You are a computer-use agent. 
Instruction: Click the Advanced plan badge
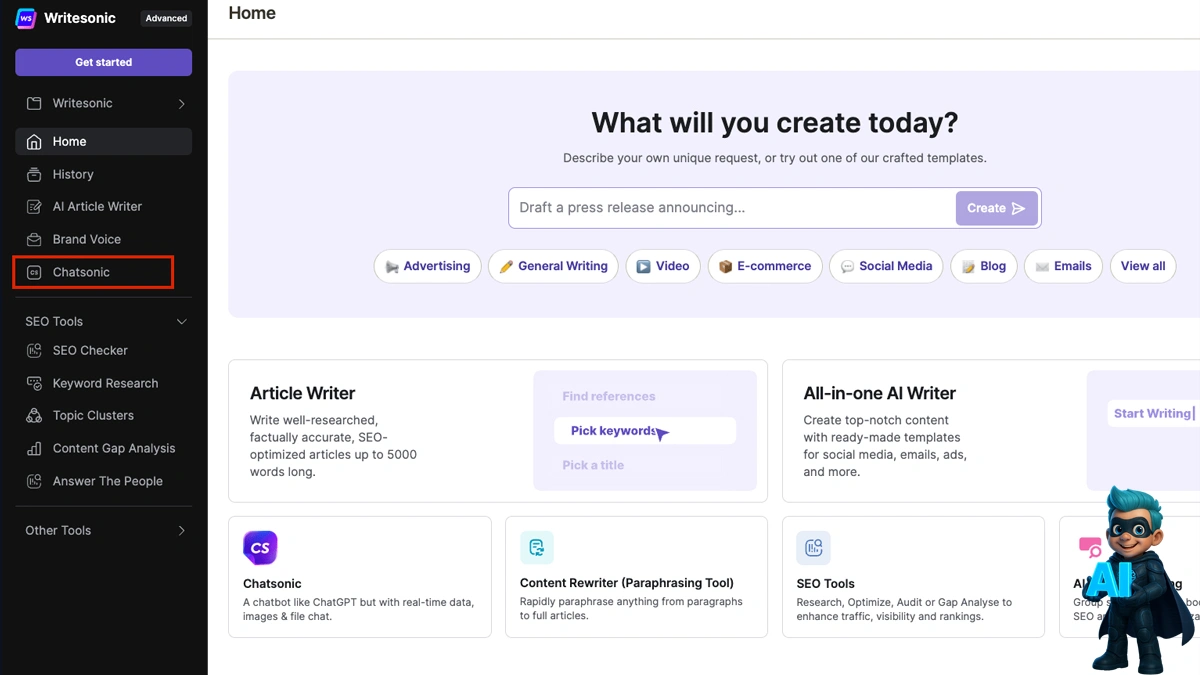(x=166, y=18)
